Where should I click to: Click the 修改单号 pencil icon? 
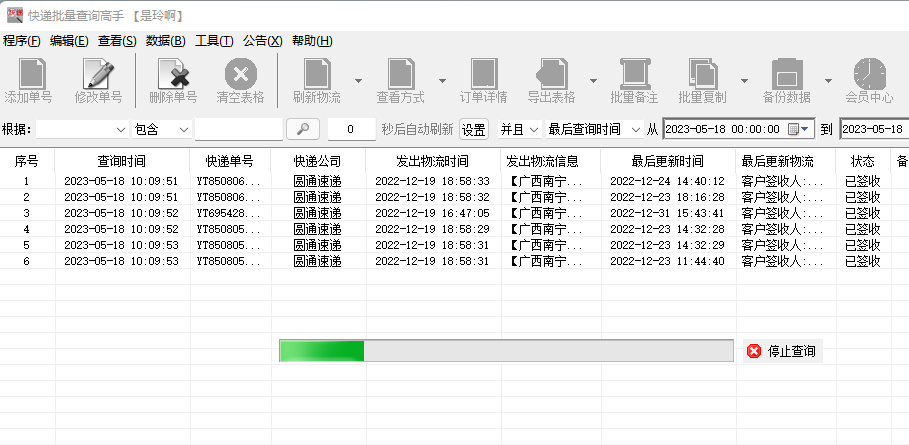[x=99, y=74]
